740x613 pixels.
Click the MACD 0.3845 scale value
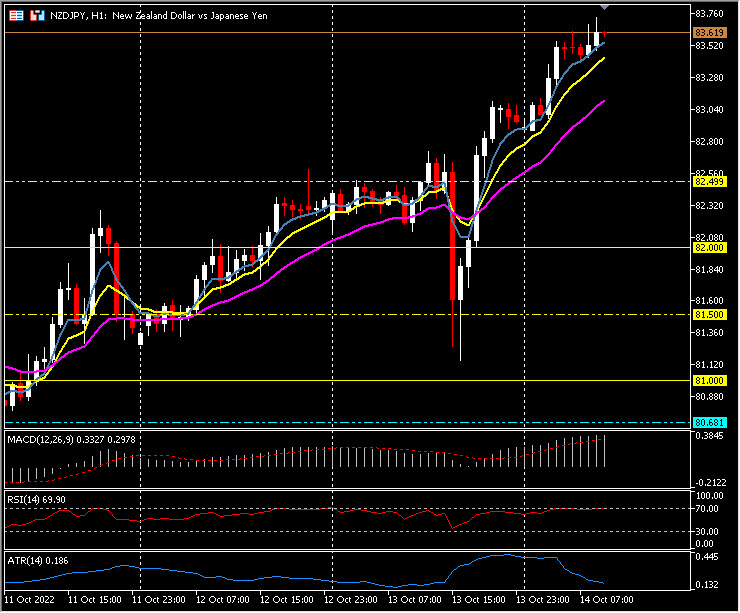pyautogui.click(x=708, y=437)
